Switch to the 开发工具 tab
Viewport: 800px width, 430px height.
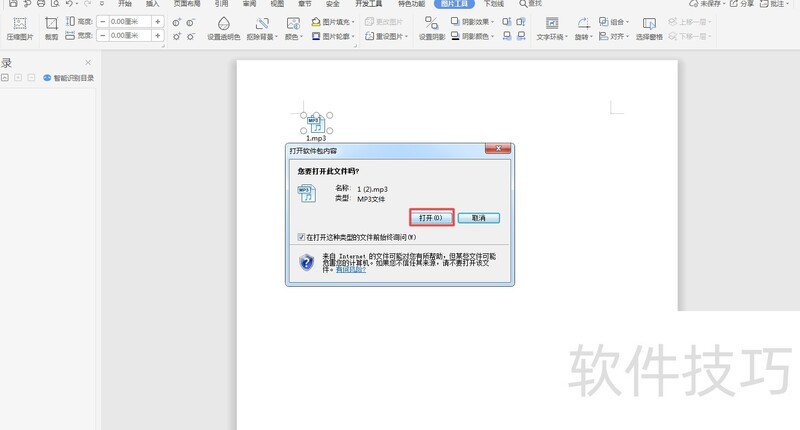click(x=368, y=4)
